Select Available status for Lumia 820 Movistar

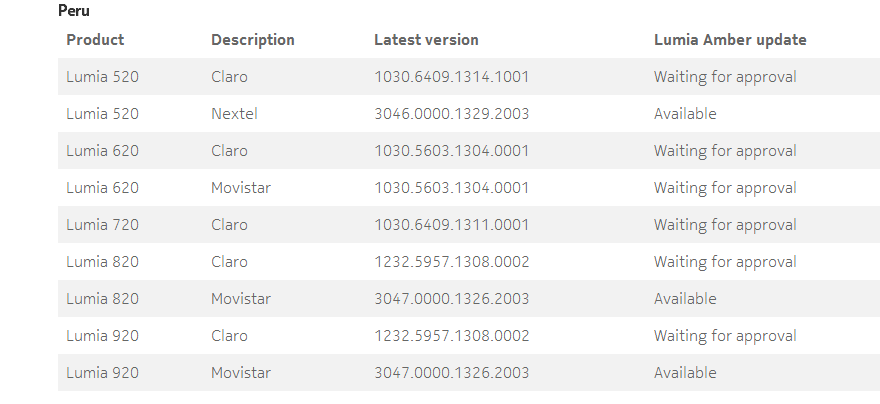(685, 299)
